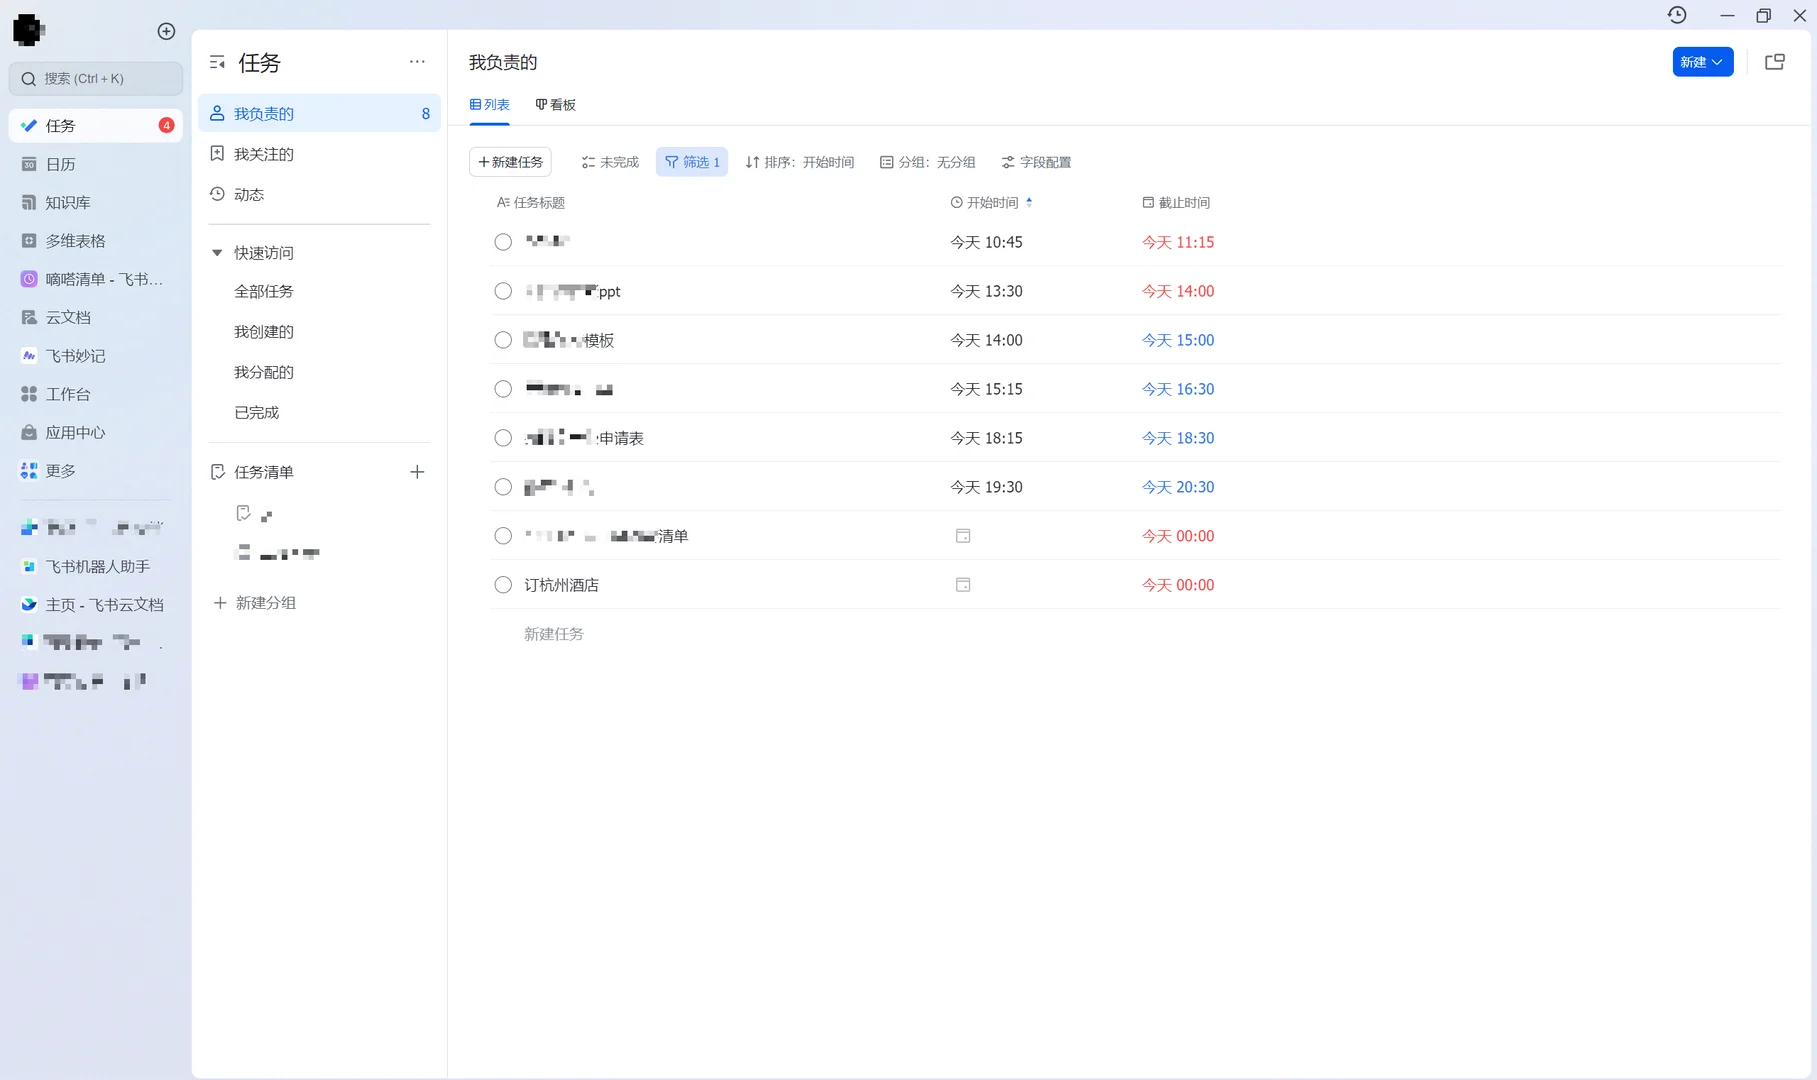This screenshot has width=1817, height=1080.
Task: Open the history clock icon in title bar
Action: [1677, 15]
